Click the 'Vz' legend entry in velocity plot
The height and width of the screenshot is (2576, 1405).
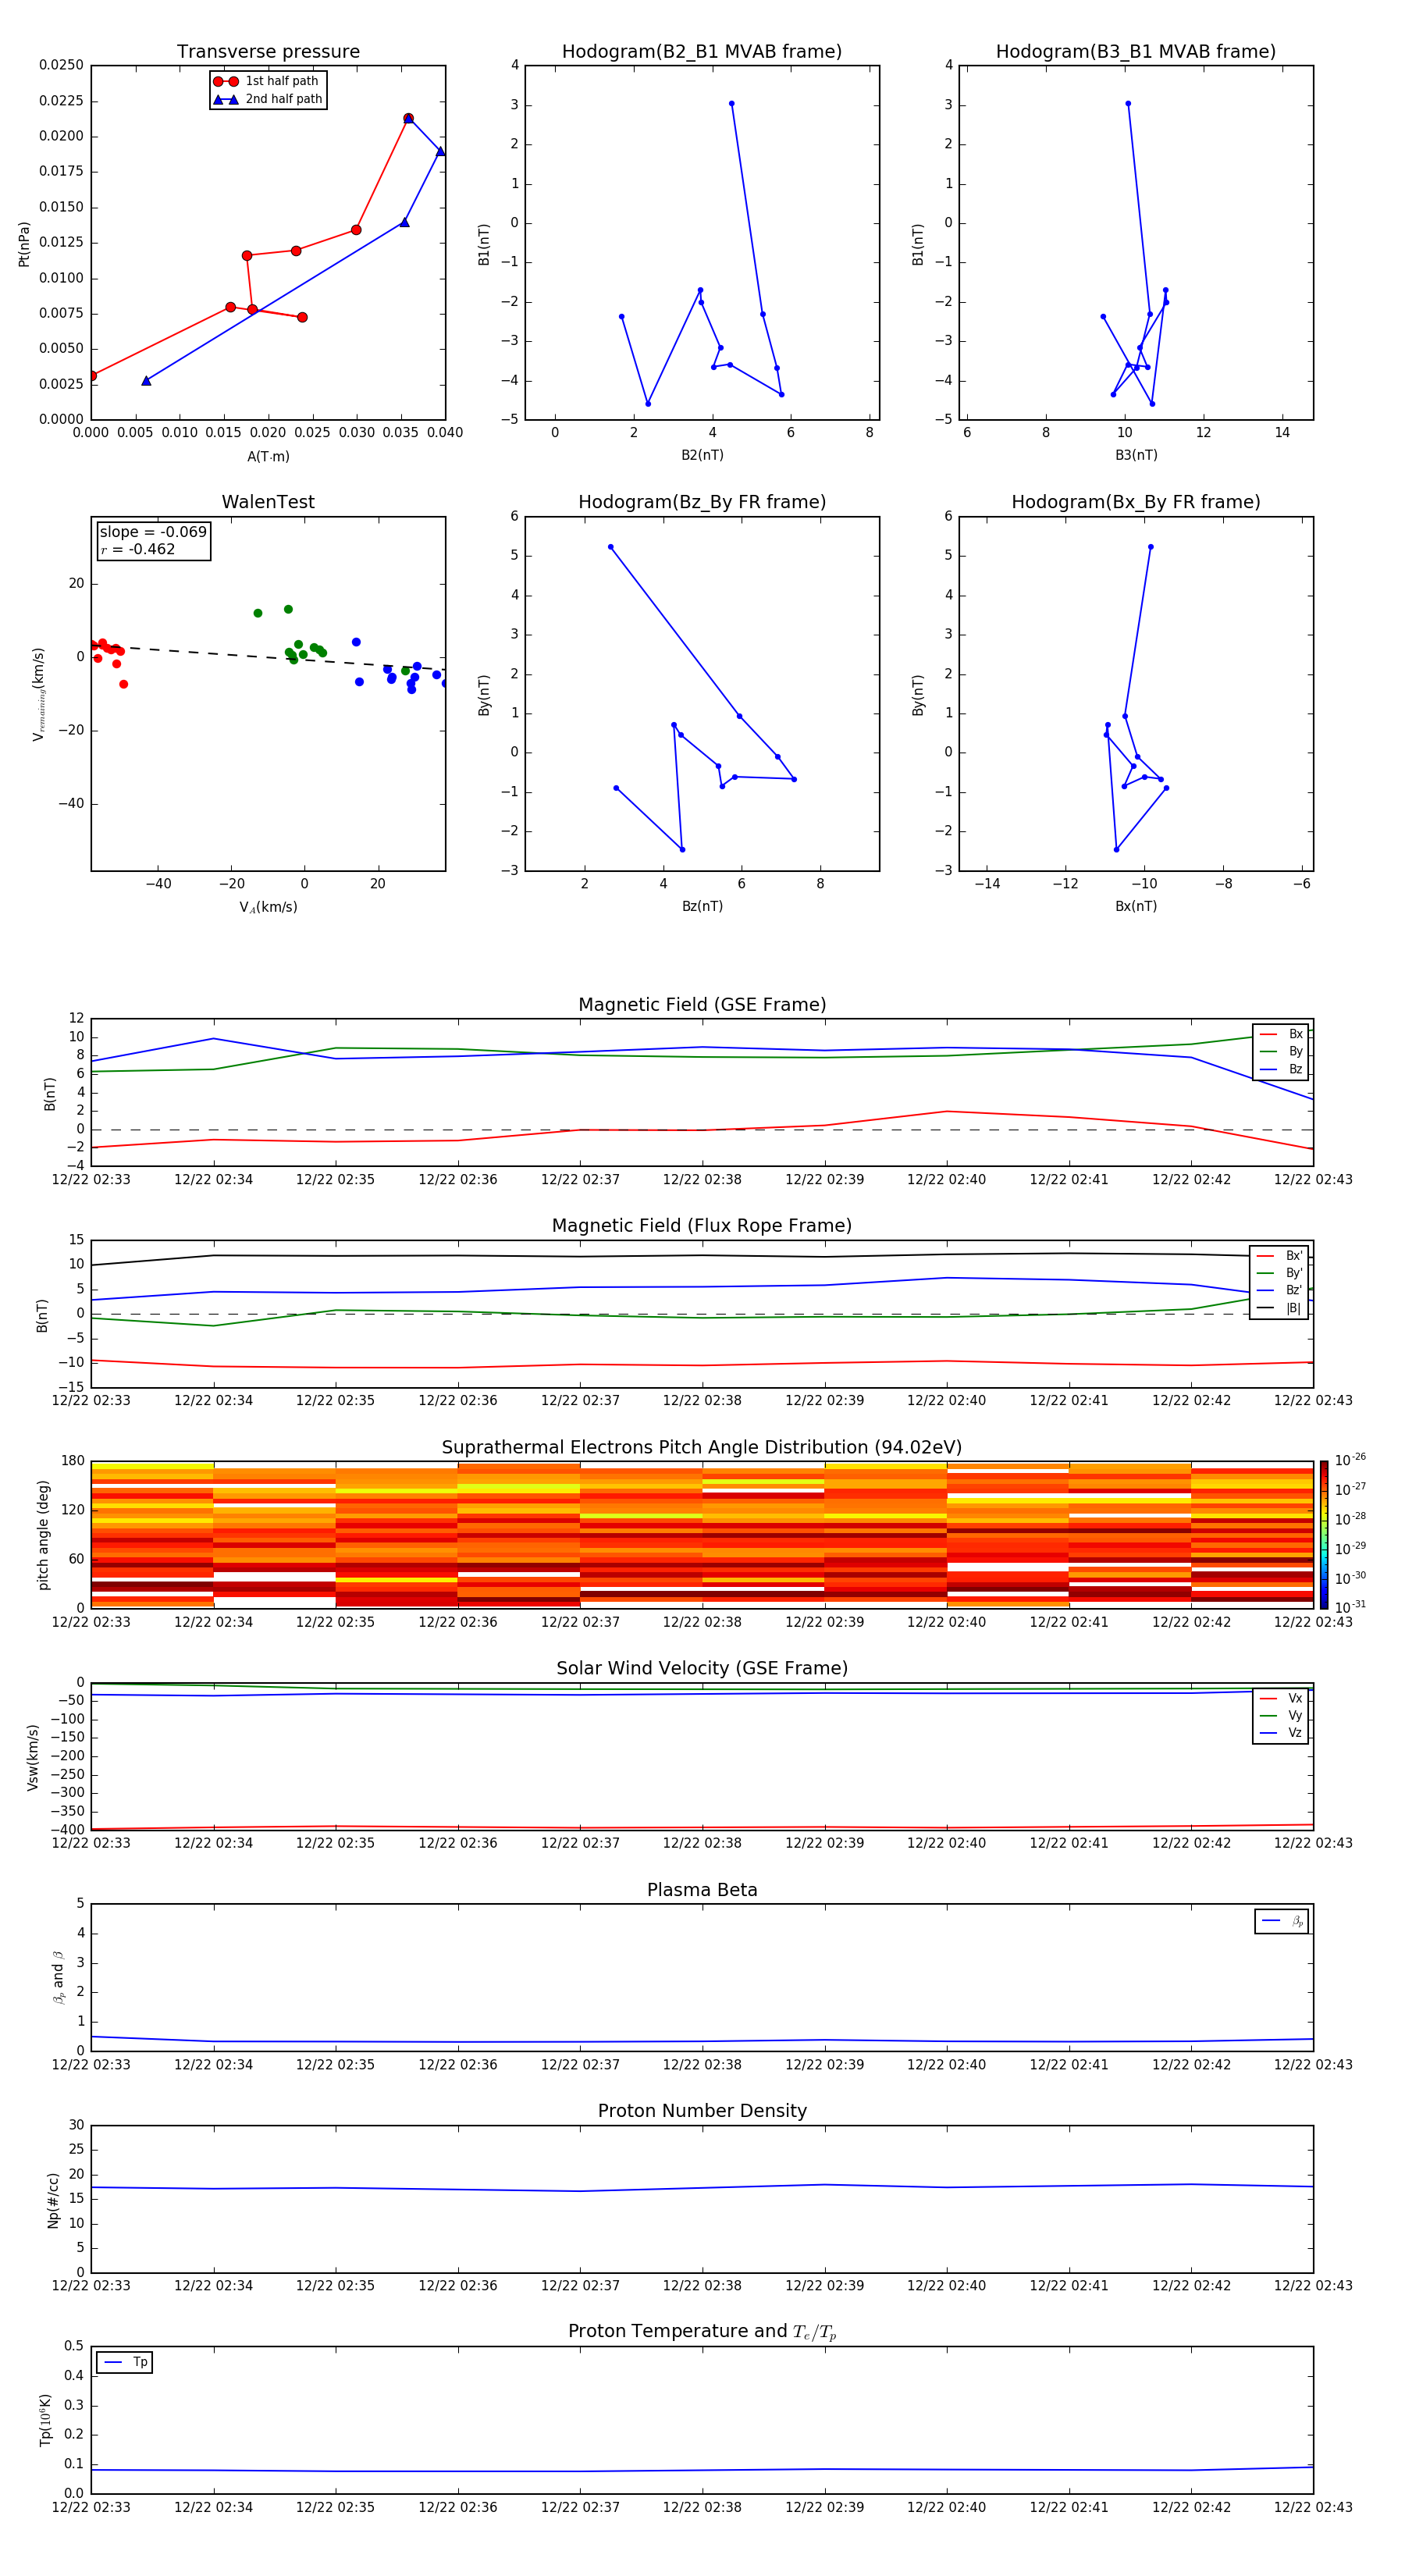click(x=1281, y=1732)
